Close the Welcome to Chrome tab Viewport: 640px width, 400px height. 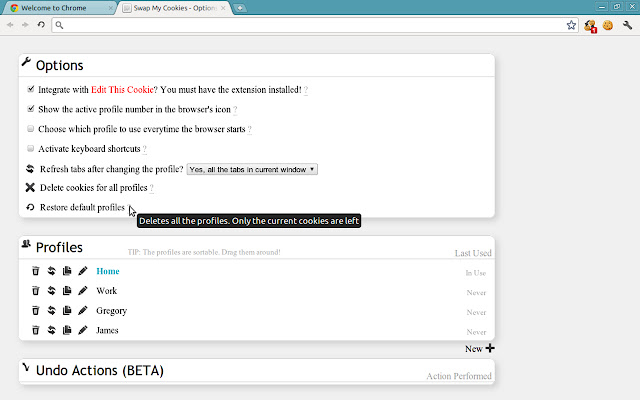(x=111, y=8)
